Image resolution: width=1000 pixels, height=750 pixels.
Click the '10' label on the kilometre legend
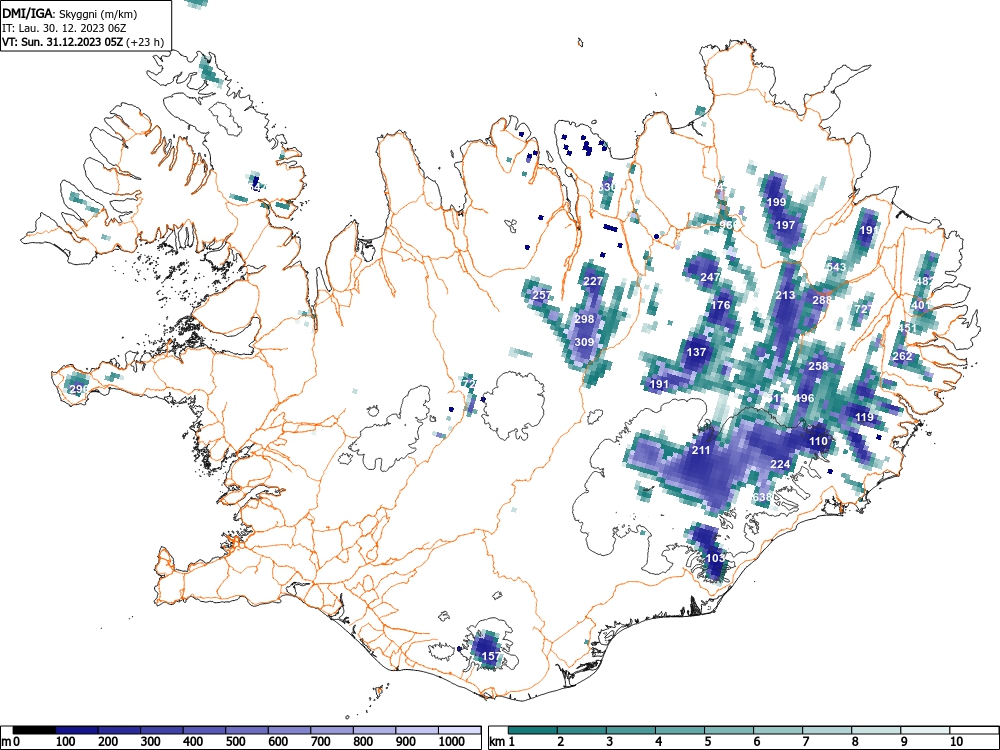point(956,742)
